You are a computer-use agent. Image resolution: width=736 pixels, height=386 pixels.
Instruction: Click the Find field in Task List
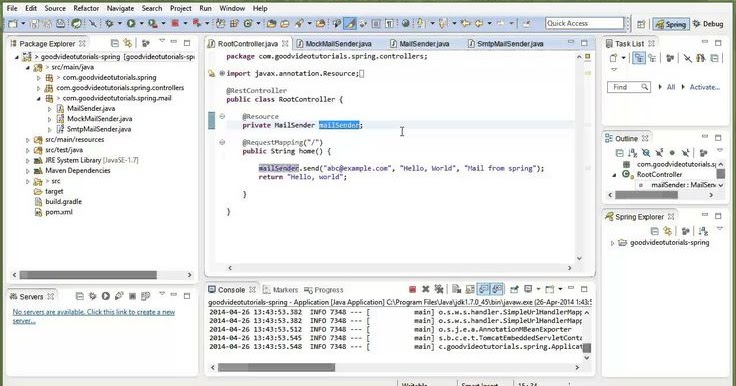point(629,87)
